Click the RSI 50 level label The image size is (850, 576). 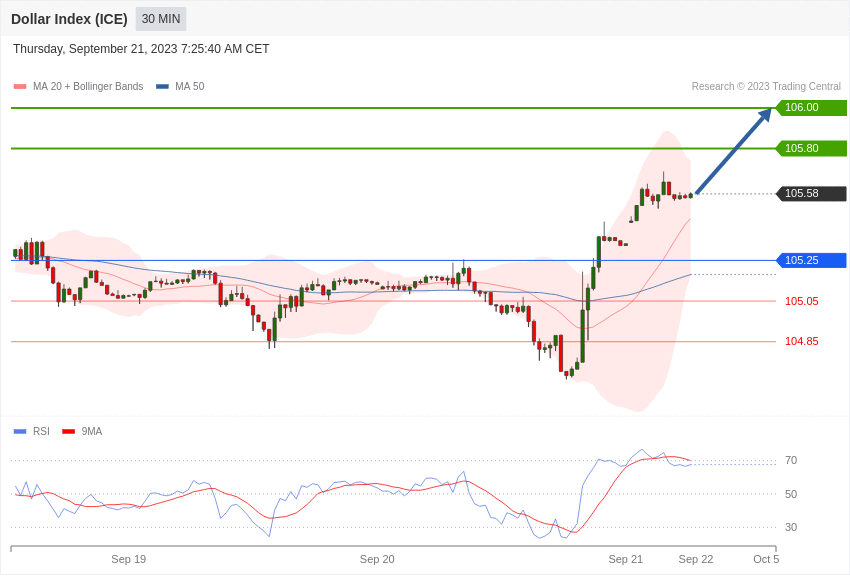click(x=791, y=494)
